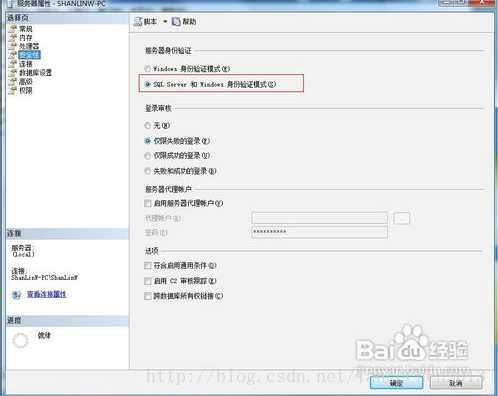
Task: Select the 处理器 page icon
Action: coord(13,46)
